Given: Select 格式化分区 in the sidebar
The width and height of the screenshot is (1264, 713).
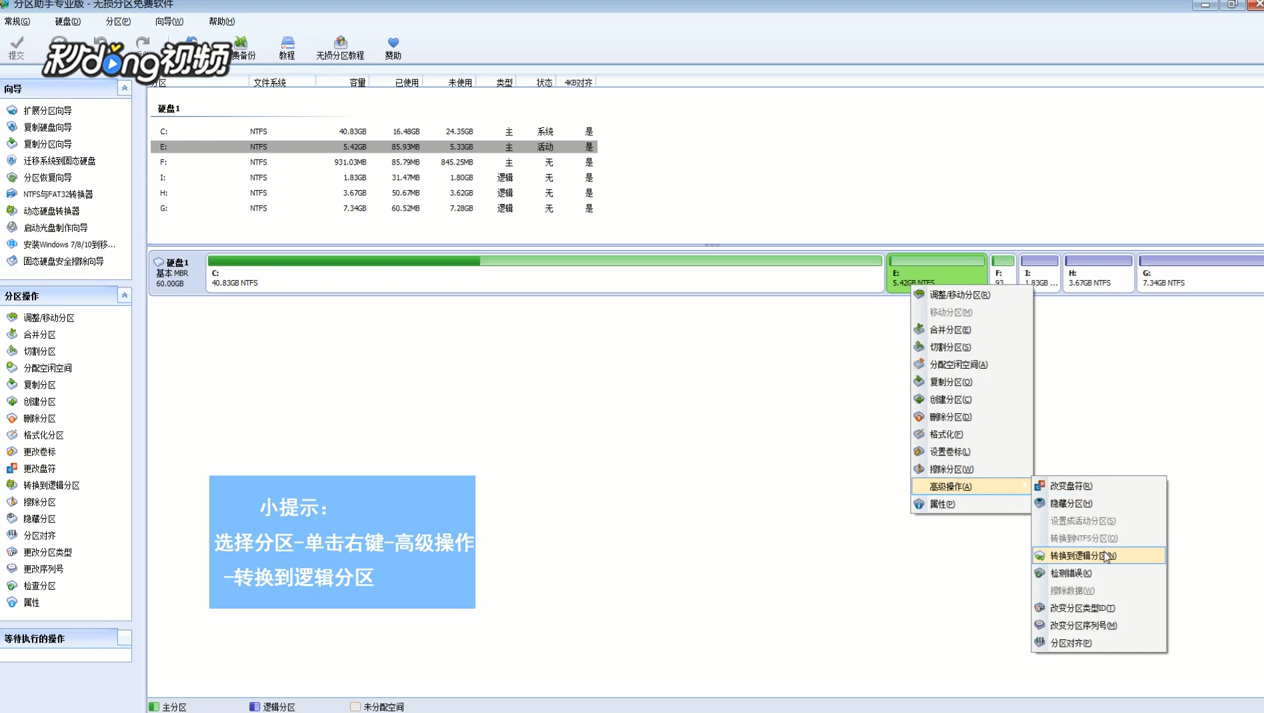Looking at the screenshot, I should tap(43, 436).
